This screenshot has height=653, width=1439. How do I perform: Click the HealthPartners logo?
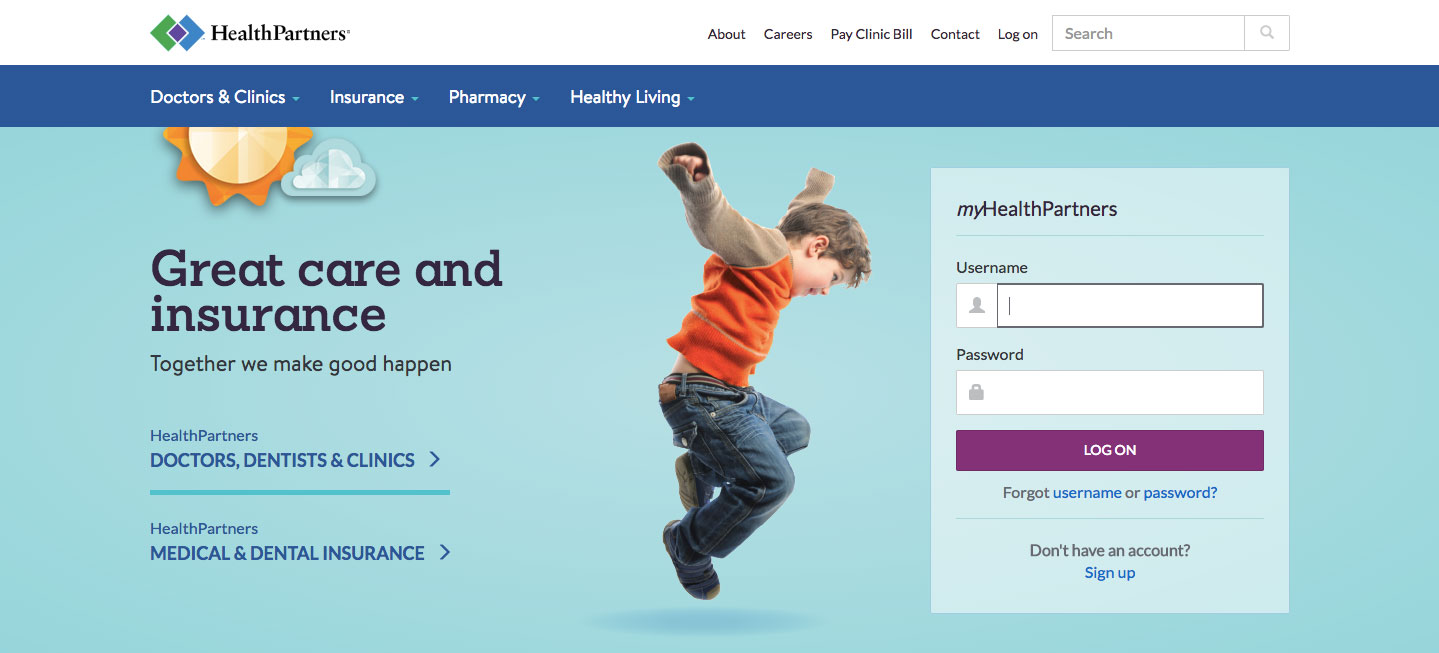pos(250,33)
